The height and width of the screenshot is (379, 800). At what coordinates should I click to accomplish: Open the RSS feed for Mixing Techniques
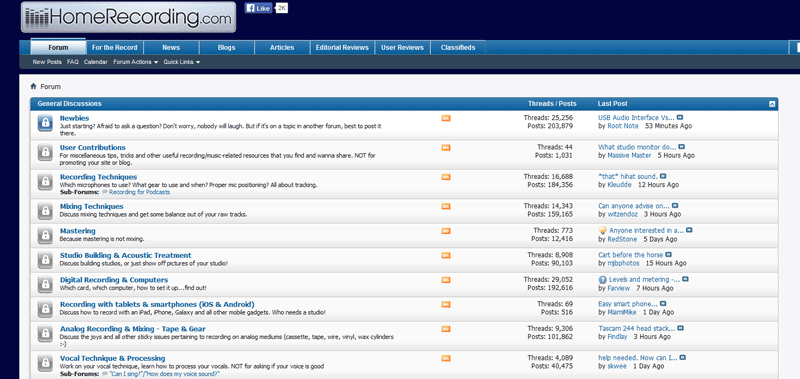(446, 207)
